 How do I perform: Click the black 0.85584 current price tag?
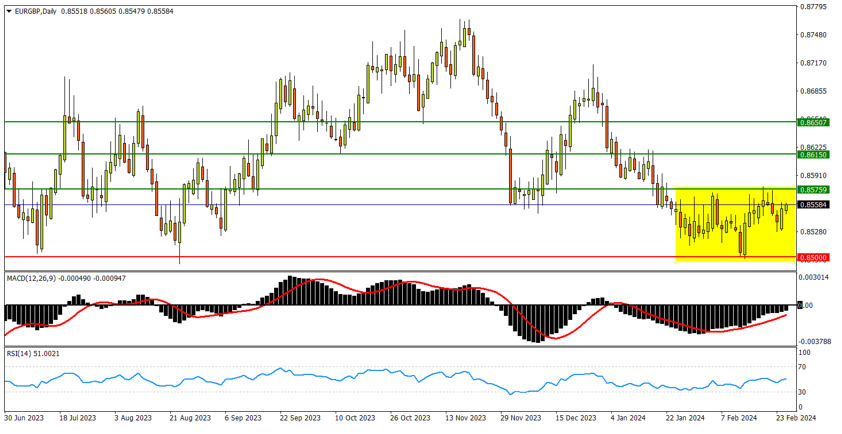[x=814, y=206]
